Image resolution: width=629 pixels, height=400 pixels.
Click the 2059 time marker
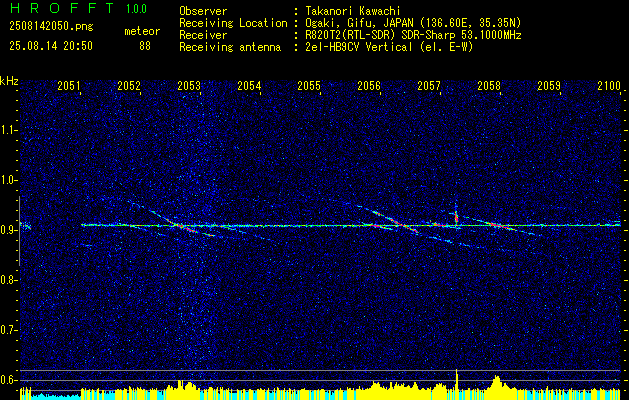coord(549,86)
